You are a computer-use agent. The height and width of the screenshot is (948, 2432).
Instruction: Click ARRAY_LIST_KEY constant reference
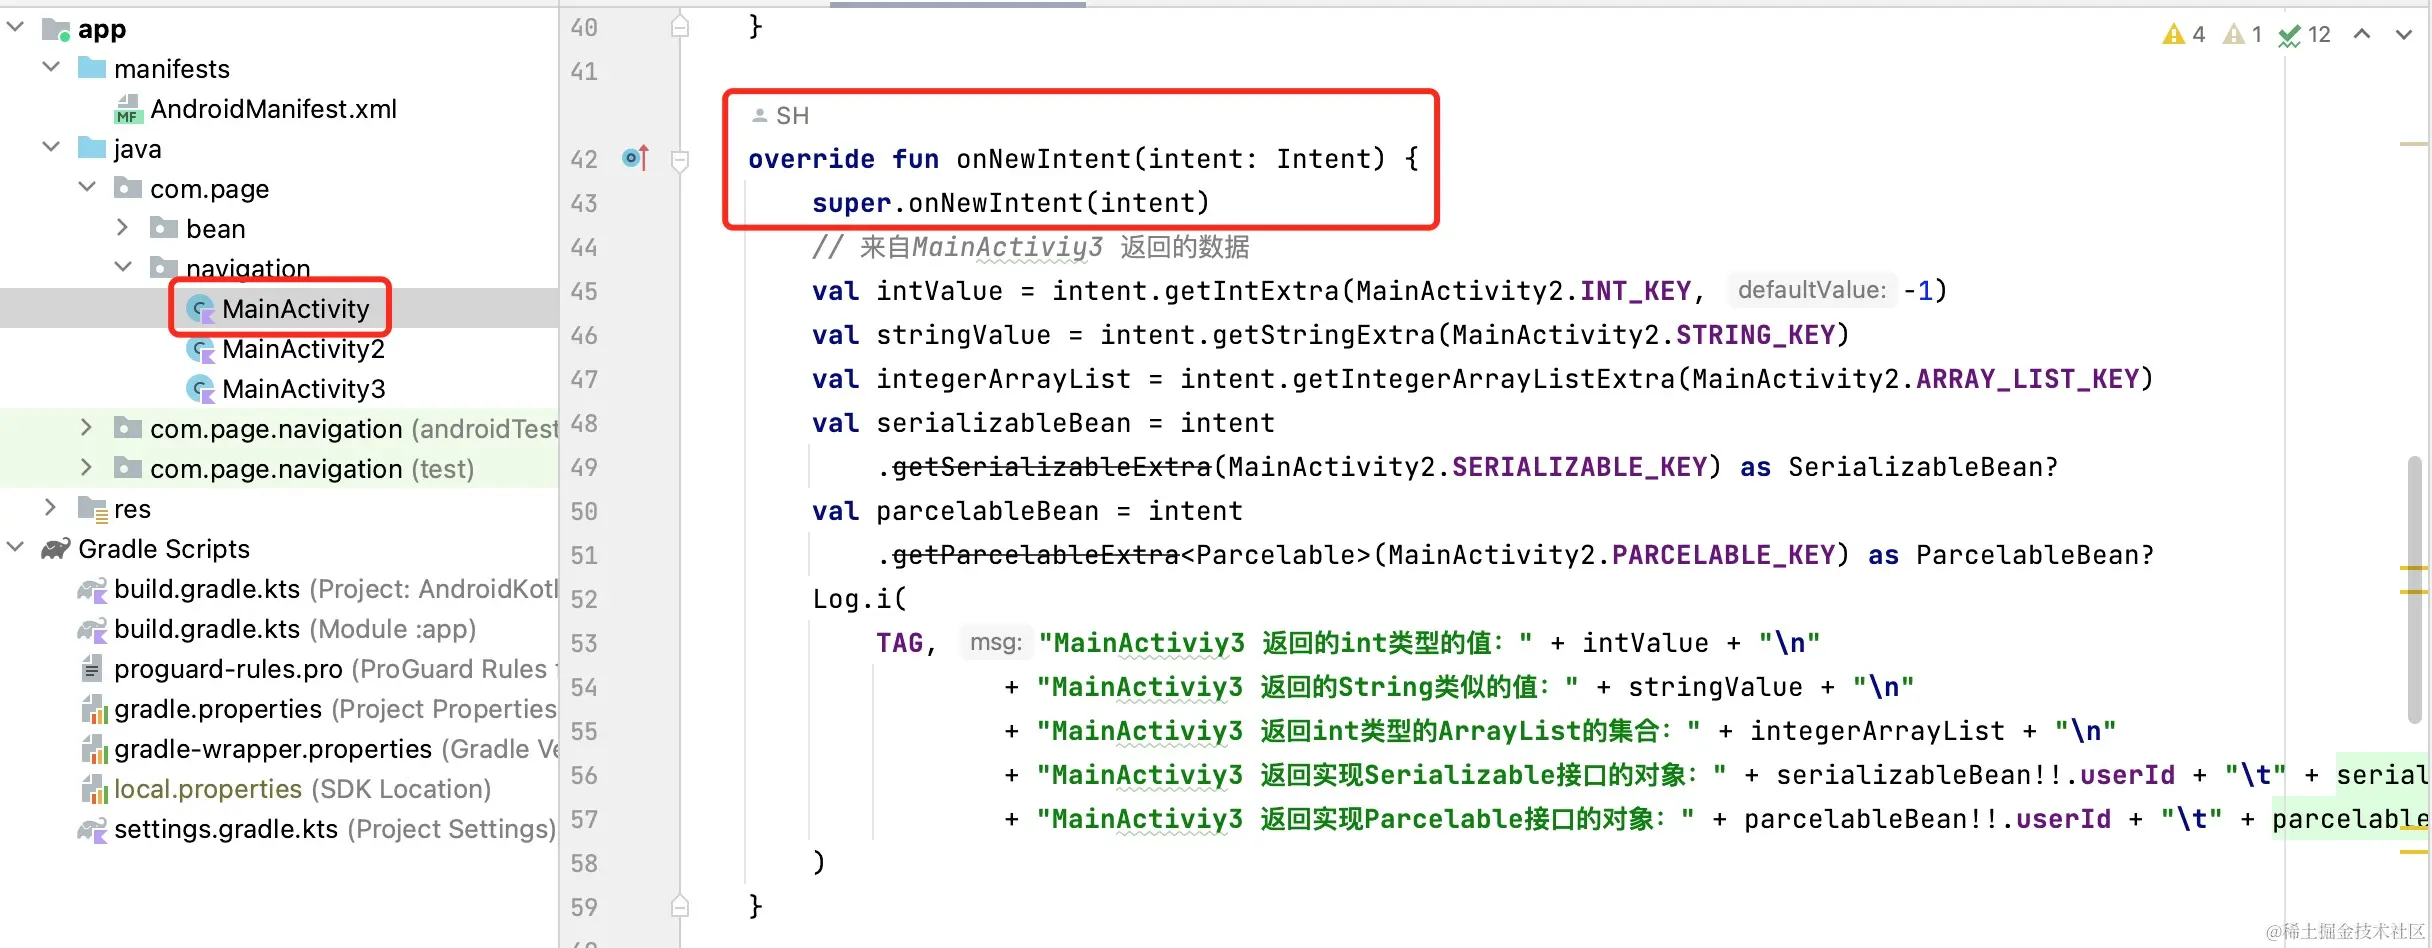[2027, 378]
